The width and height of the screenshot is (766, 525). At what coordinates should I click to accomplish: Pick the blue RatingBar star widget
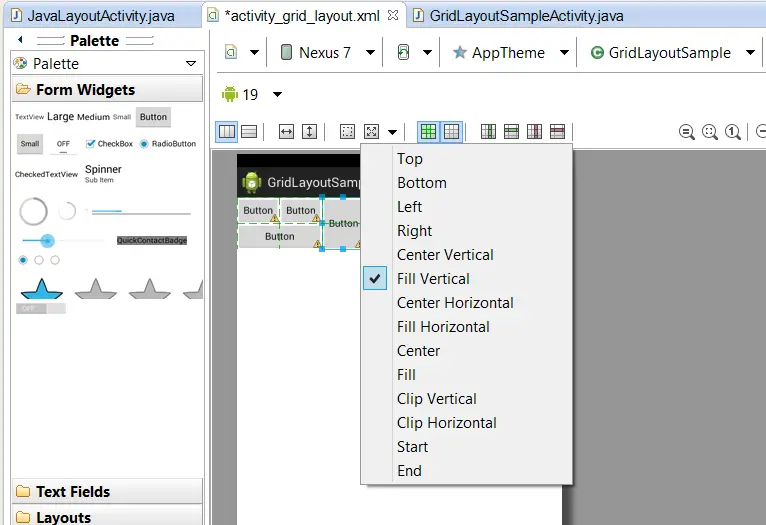(42, 288)
